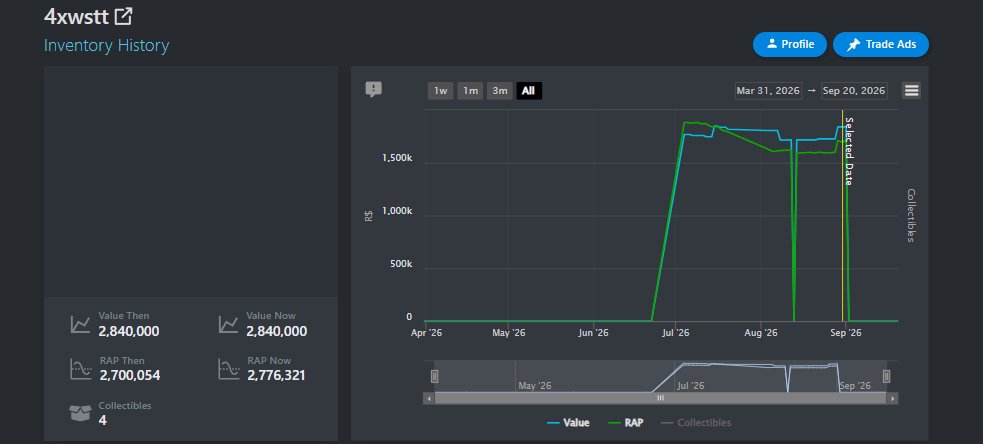This screenshot has width=983, height=444.
Task: Edit the Mar 31, 2026 start date
Action: pos(769,91)
